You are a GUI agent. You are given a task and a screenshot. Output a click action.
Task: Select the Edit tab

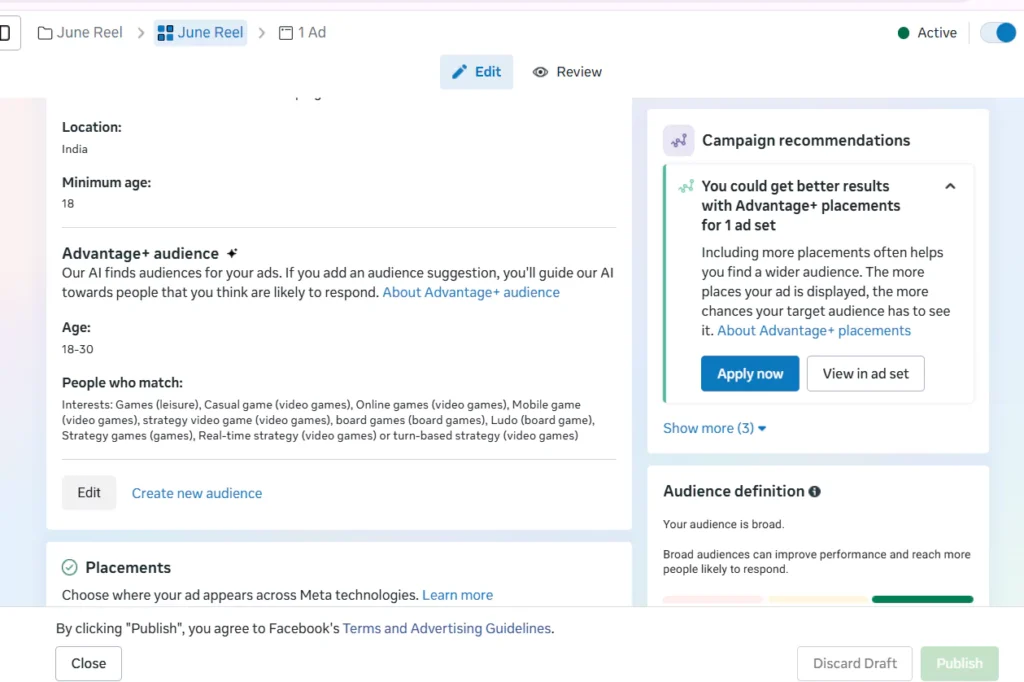pos(477,72)
